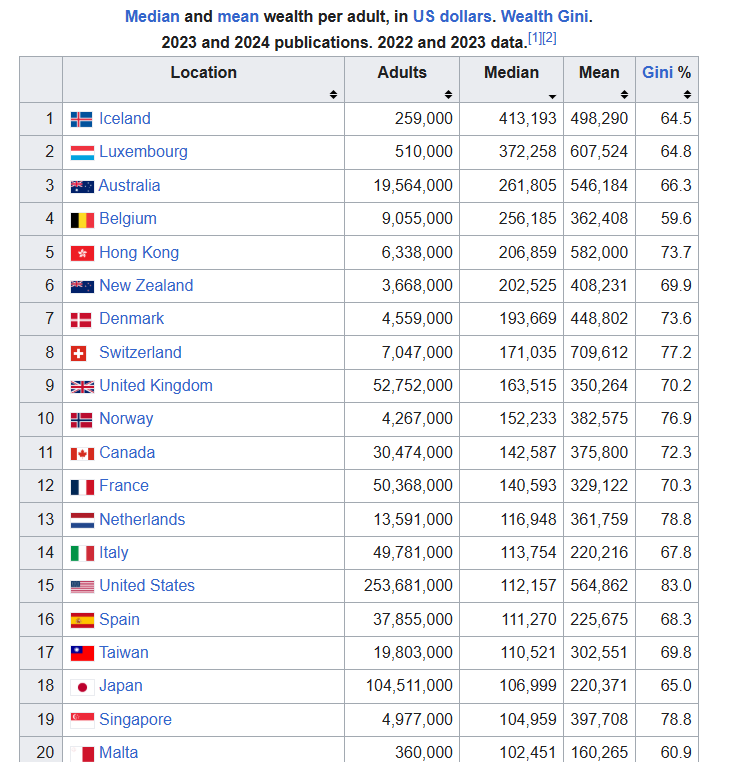Screen dimensions: 736x762
Task: Click the Iceland flag icon
Action: [x=82, y=119]
